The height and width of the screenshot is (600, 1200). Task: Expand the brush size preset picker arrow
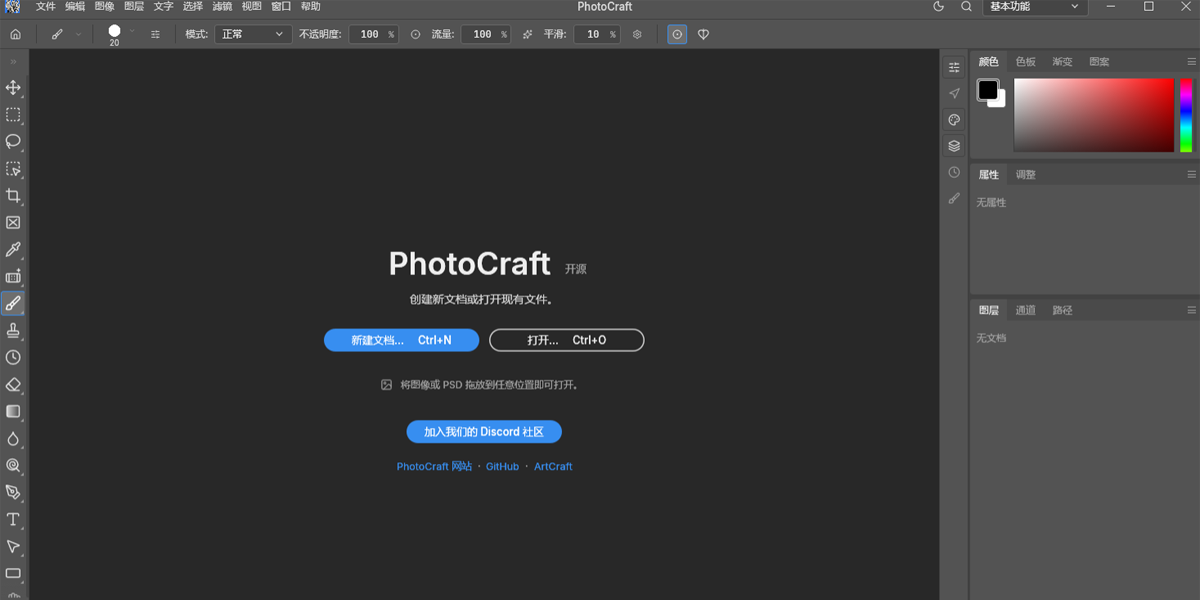(x=131, y=31)
